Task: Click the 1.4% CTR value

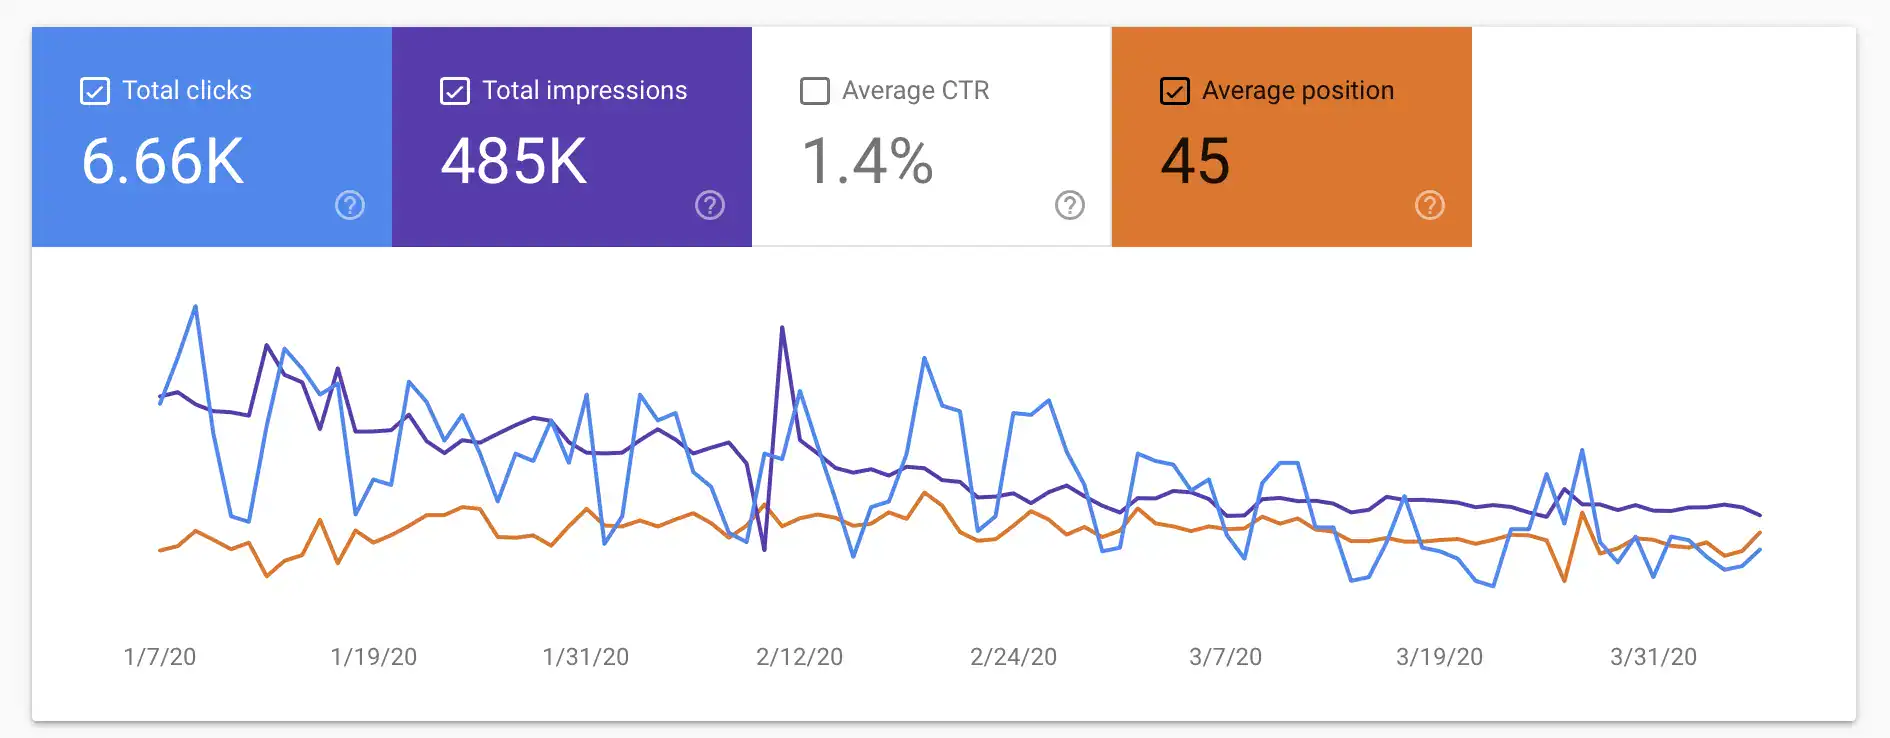Action: [x=868, y=161]
